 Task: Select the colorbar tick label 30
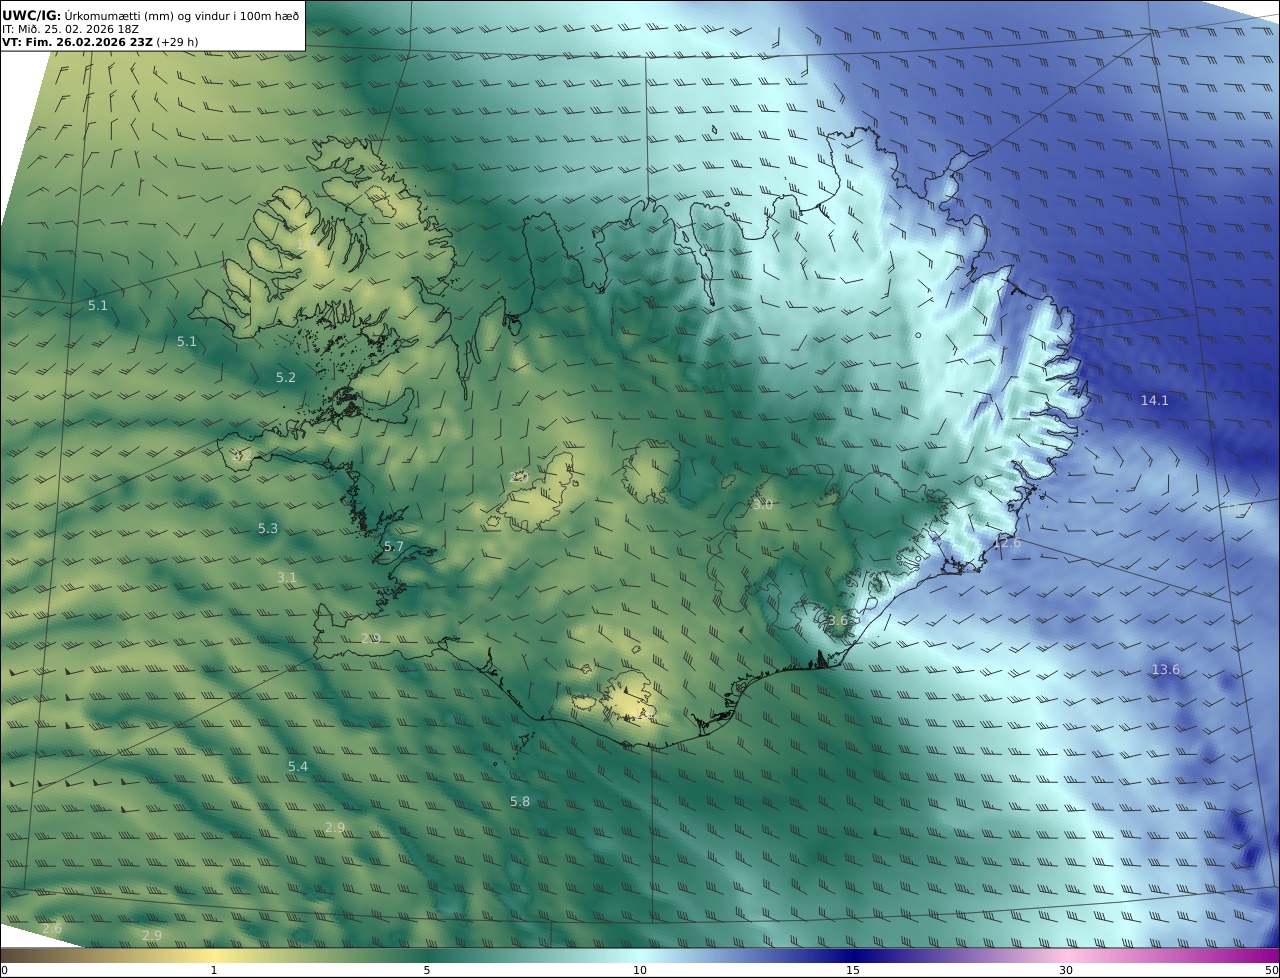1066,970
